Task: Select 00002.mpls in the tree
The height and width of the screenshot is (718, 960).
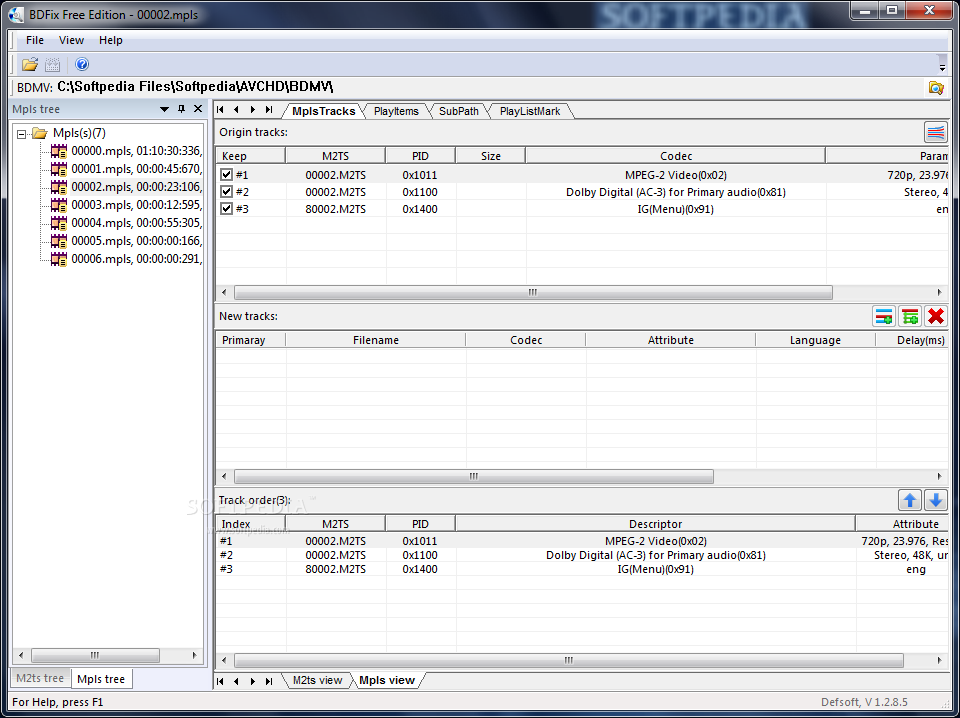Action: point(136,187)
